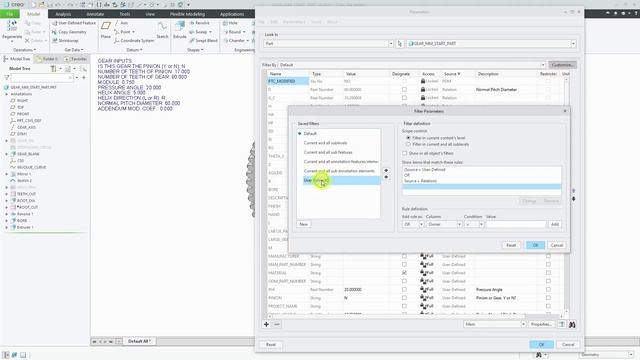Add a parameter with the plus icon
This screenshot has width=640, height=360.
pos(267,324)
